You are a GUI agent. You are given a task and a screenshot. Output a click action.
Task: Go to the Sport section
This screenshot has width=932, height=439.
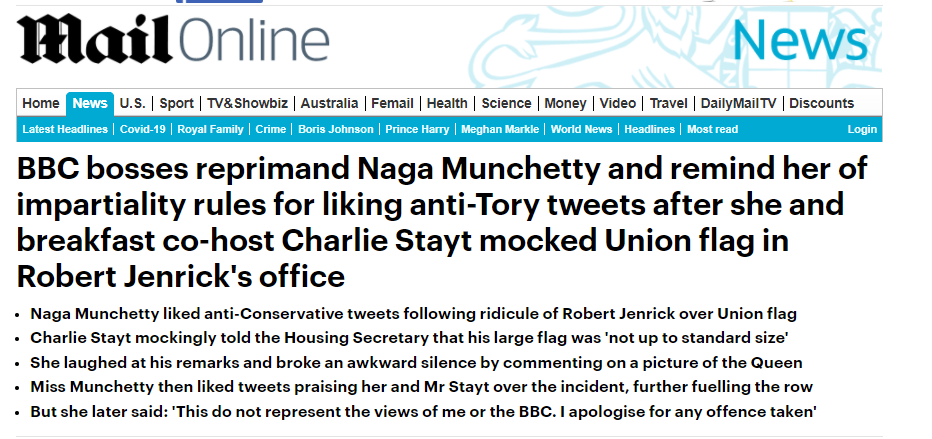(177, 103)
